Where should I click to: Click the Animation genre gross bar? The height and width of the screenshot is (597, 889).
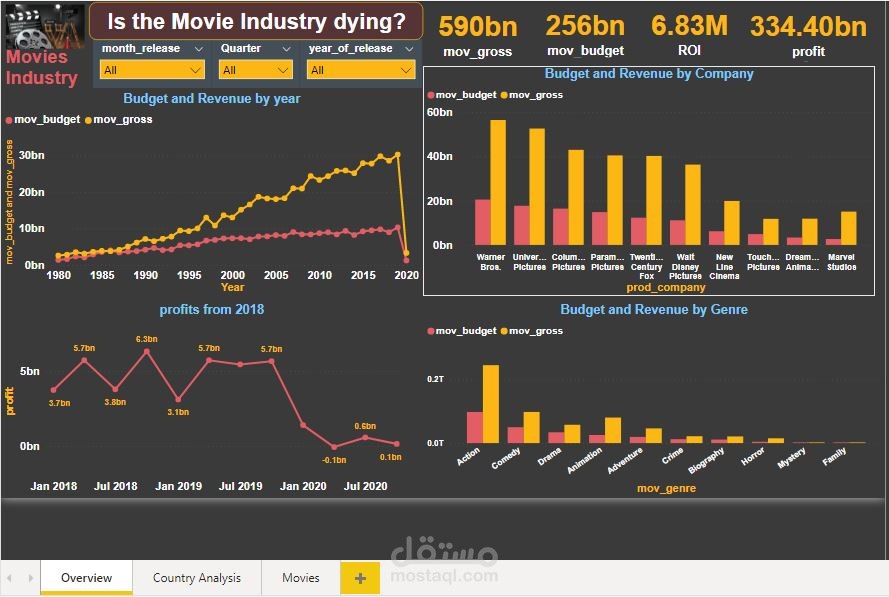coord(613,430)
